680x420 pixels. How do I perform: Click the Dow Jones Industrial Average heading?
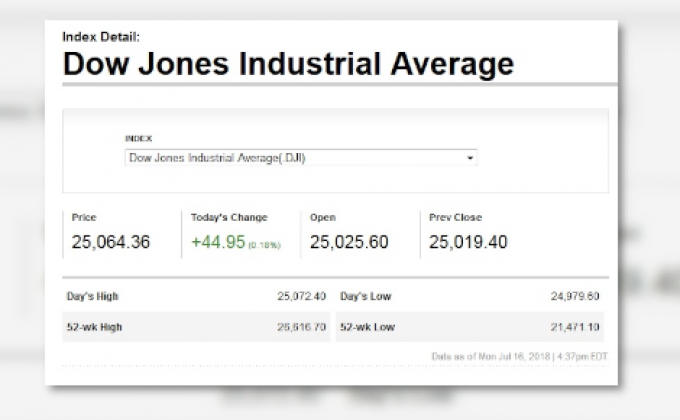point(288,65)
